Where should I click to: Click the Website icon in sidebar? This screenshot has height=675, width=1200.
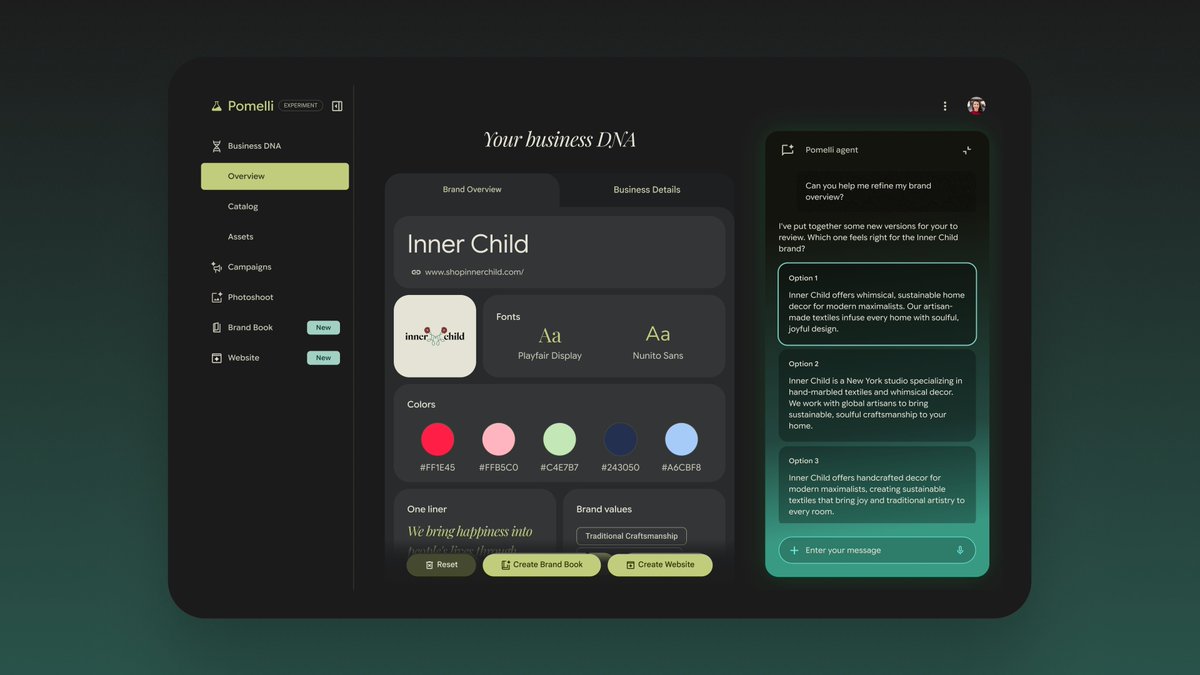216,358
